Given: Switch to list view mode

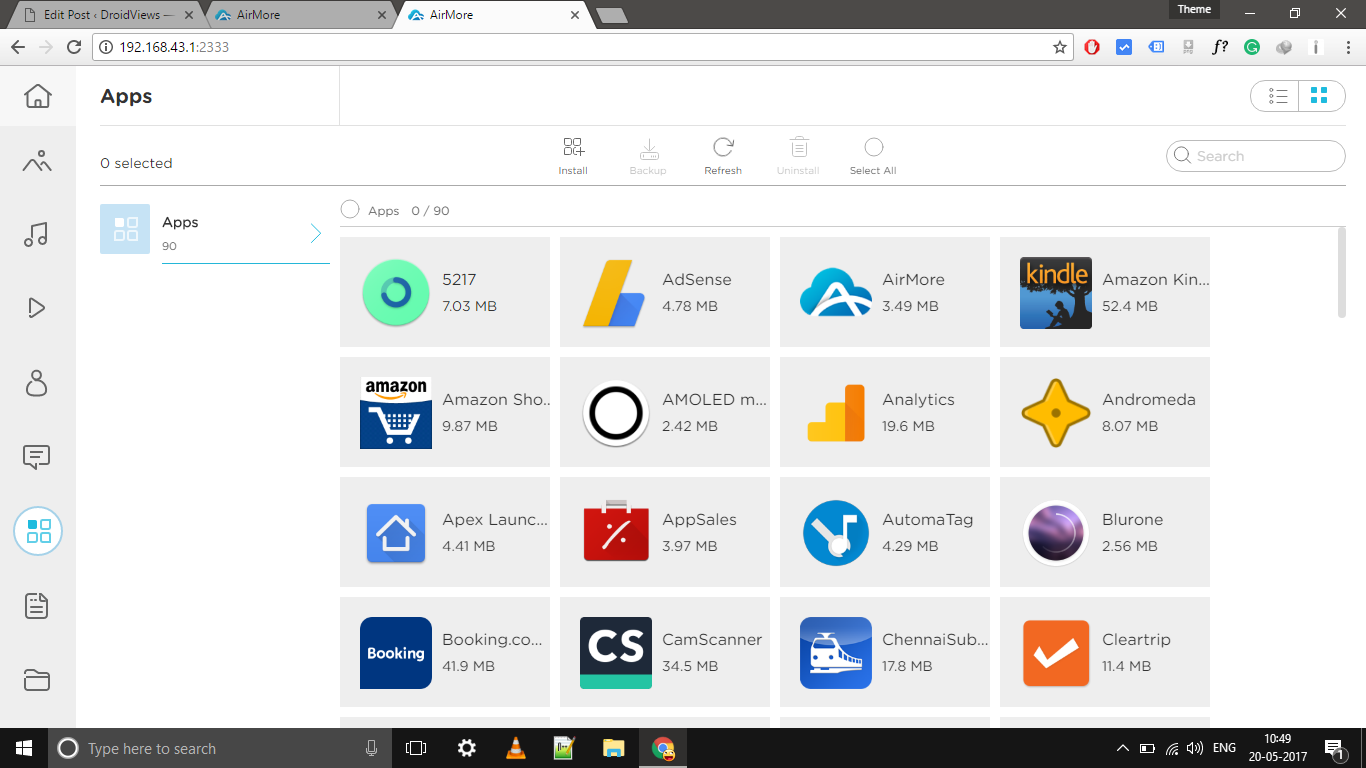Looking at the screenshot, I should [1277, 96].
